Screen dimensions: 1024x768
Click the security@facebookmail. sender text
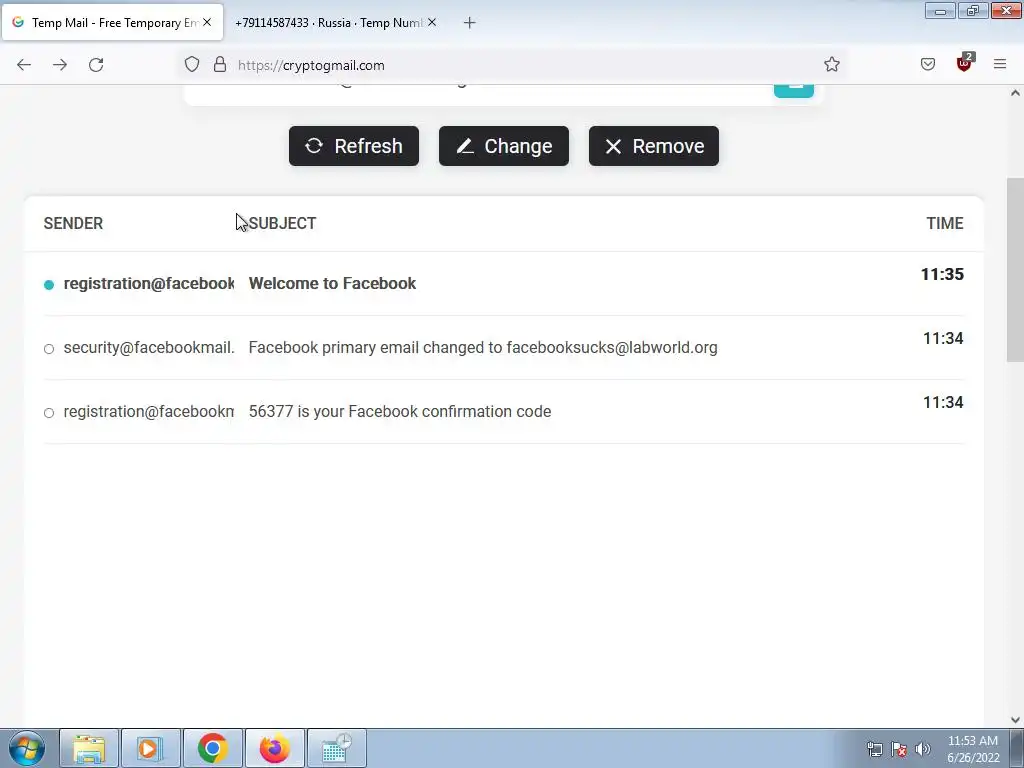pos(149,347)
